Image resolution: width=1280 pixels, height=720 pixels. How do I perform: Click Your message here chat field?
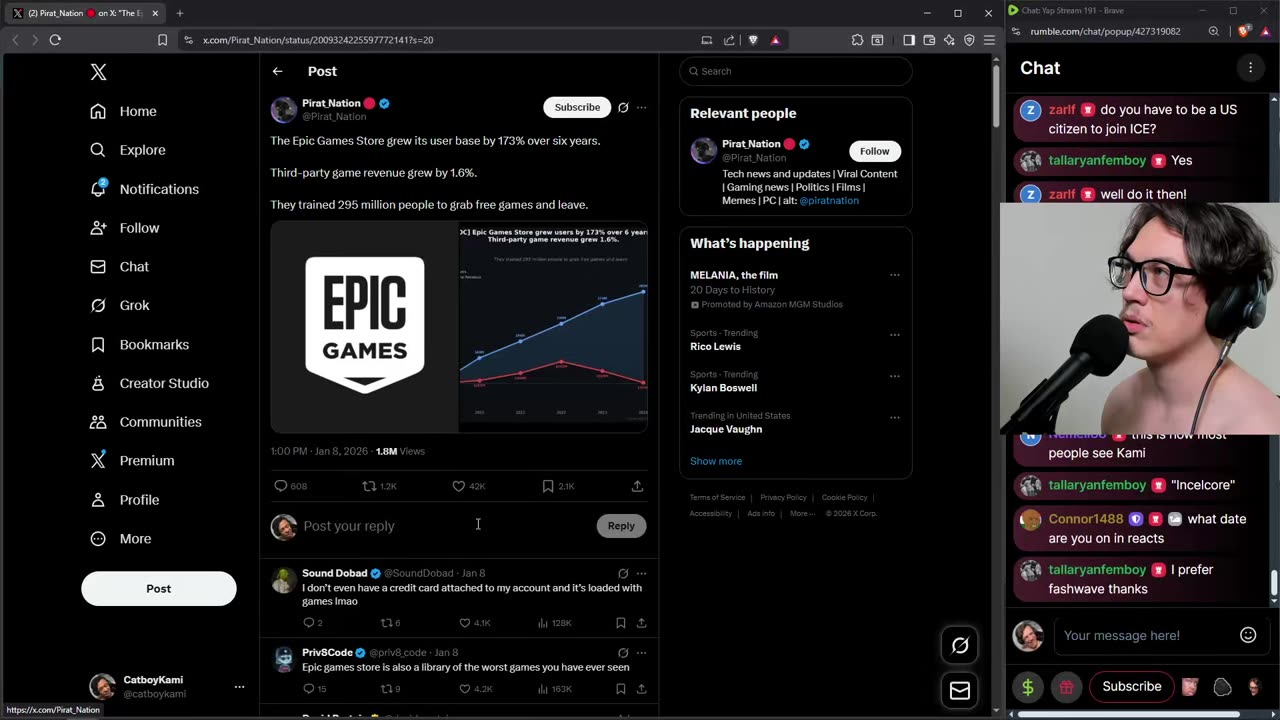click(x=1145, y=636)
